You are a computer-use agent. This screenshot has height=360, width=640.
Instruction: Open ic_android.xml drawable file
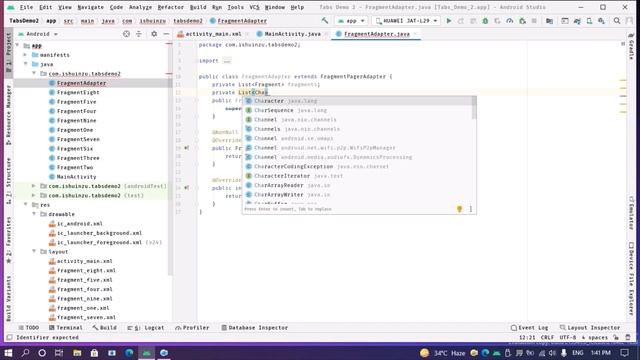pyautogui.click(x=80, y=223)
